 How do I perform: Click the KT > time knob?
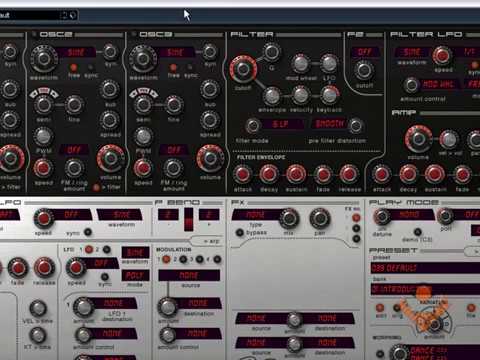38,335
